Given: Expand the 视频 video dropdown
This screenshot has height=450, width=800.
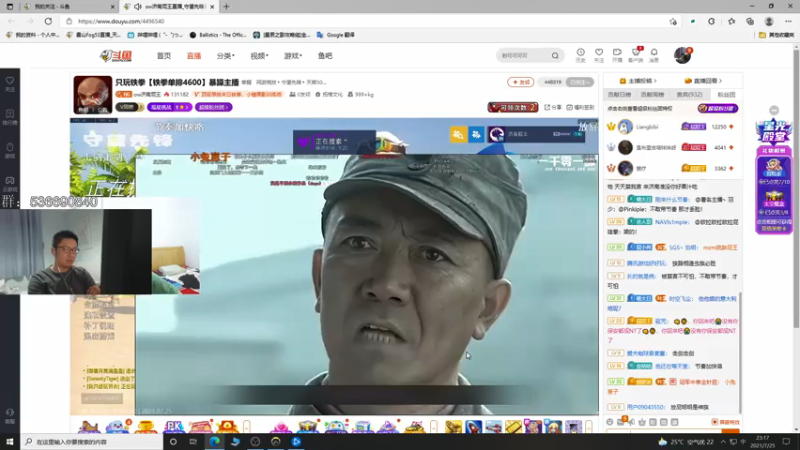Looking at the screenshot, I should 259,56.
